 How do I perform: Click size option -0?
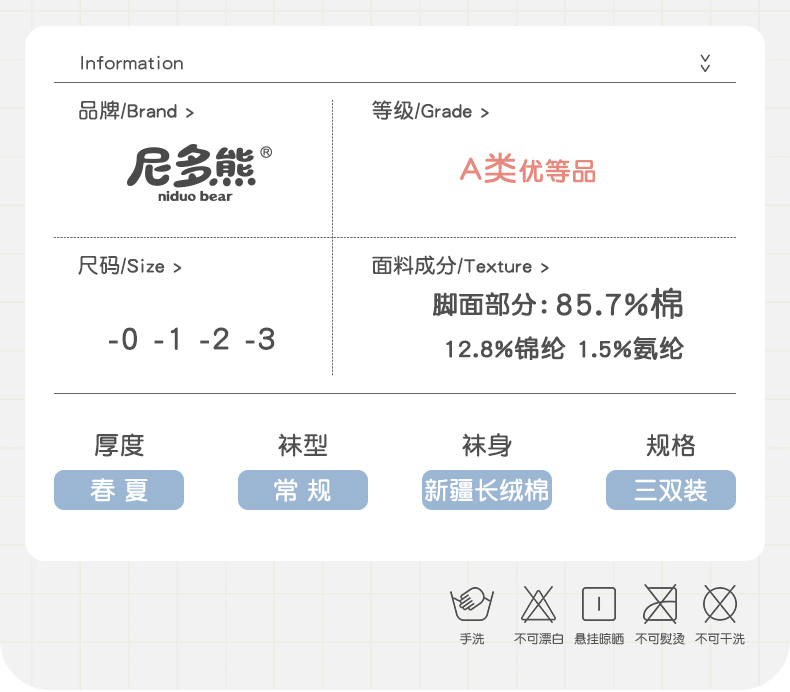[122, 339]
